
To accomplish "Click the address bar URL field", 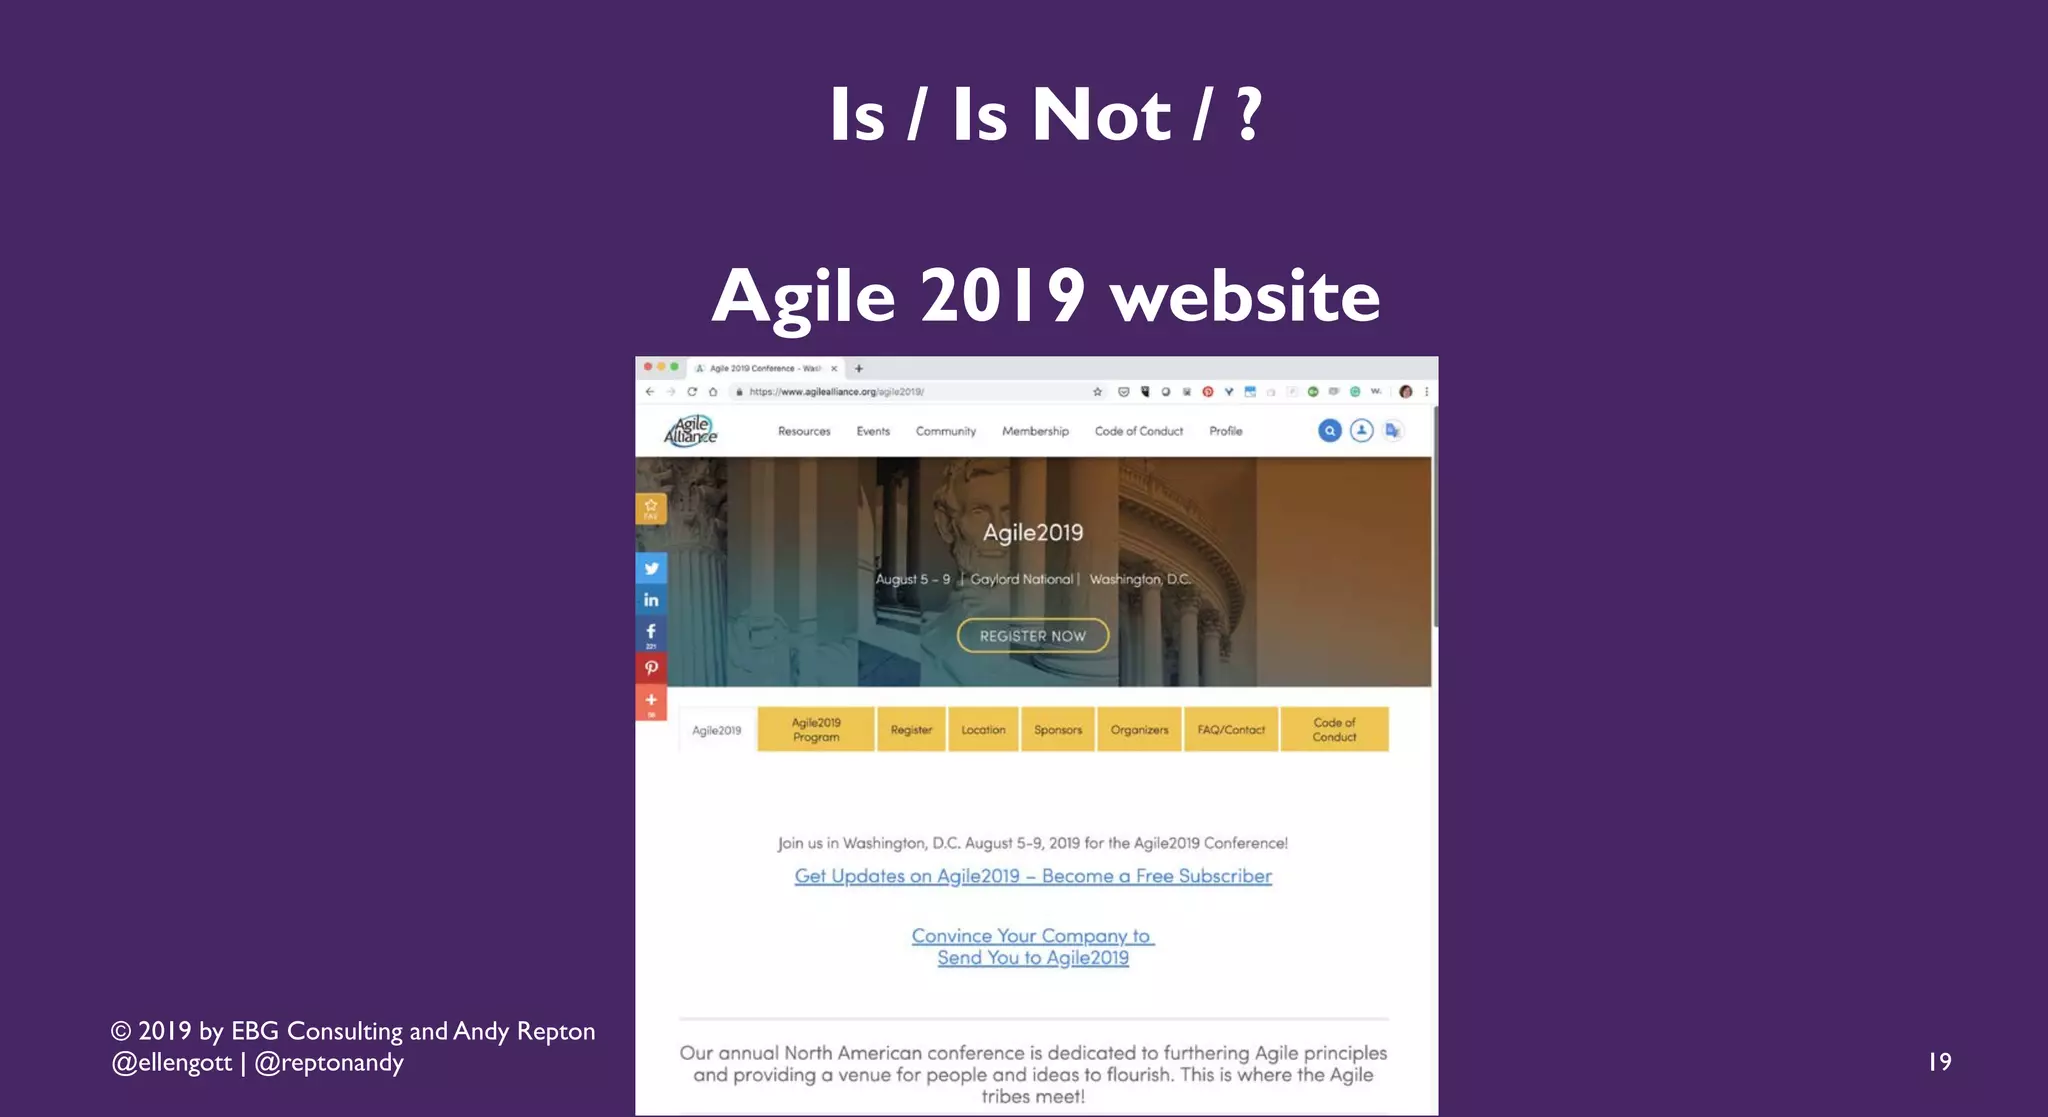I will 920,392.
